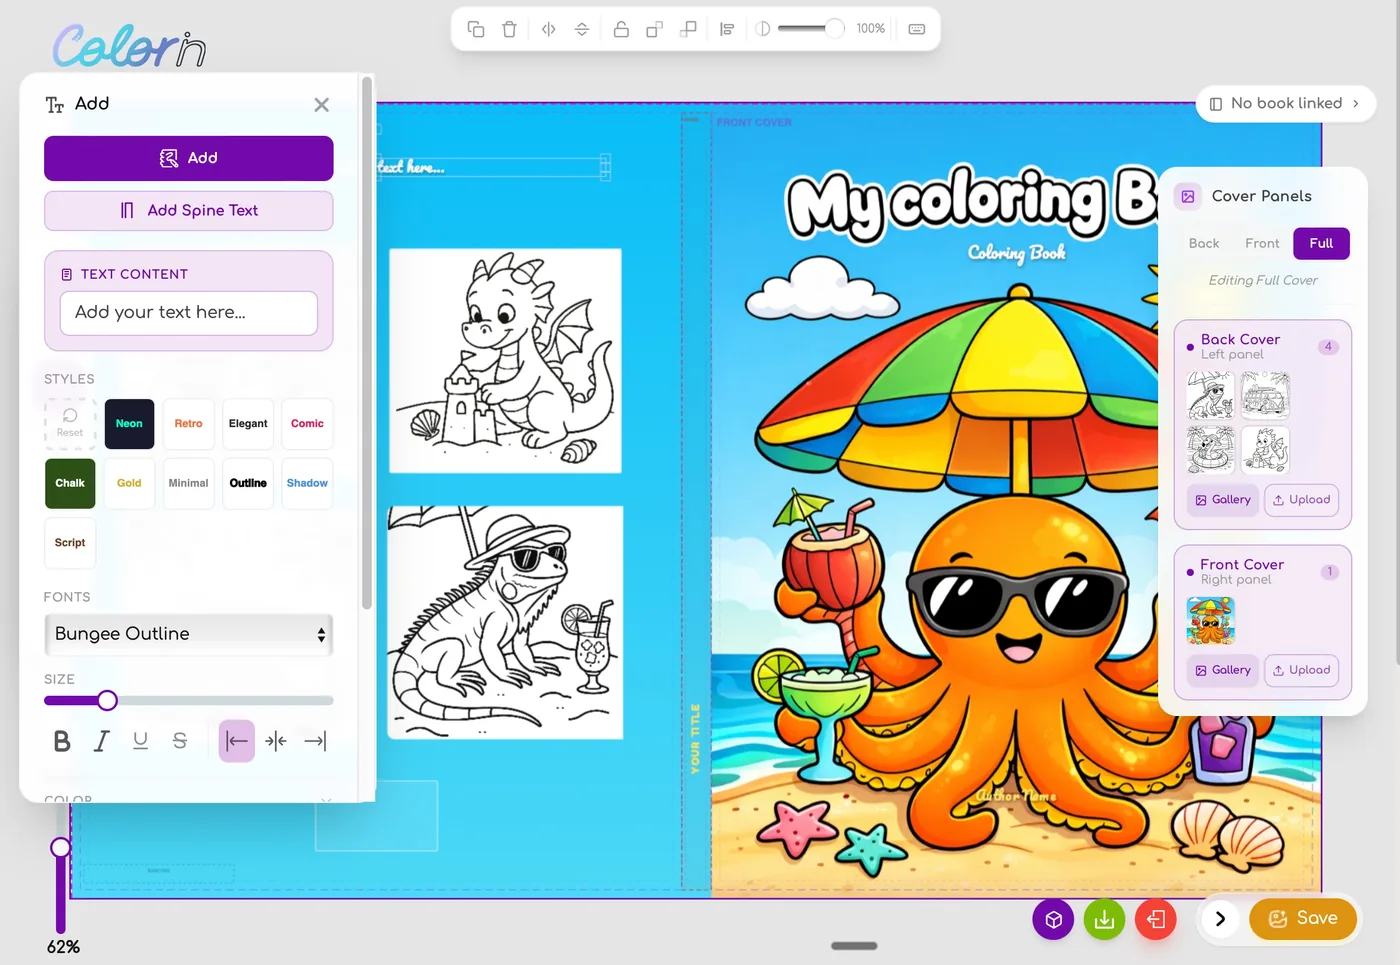Switch cover editing to the Back panel
The image size is (1400, 965).
(x=1203, y=243)
